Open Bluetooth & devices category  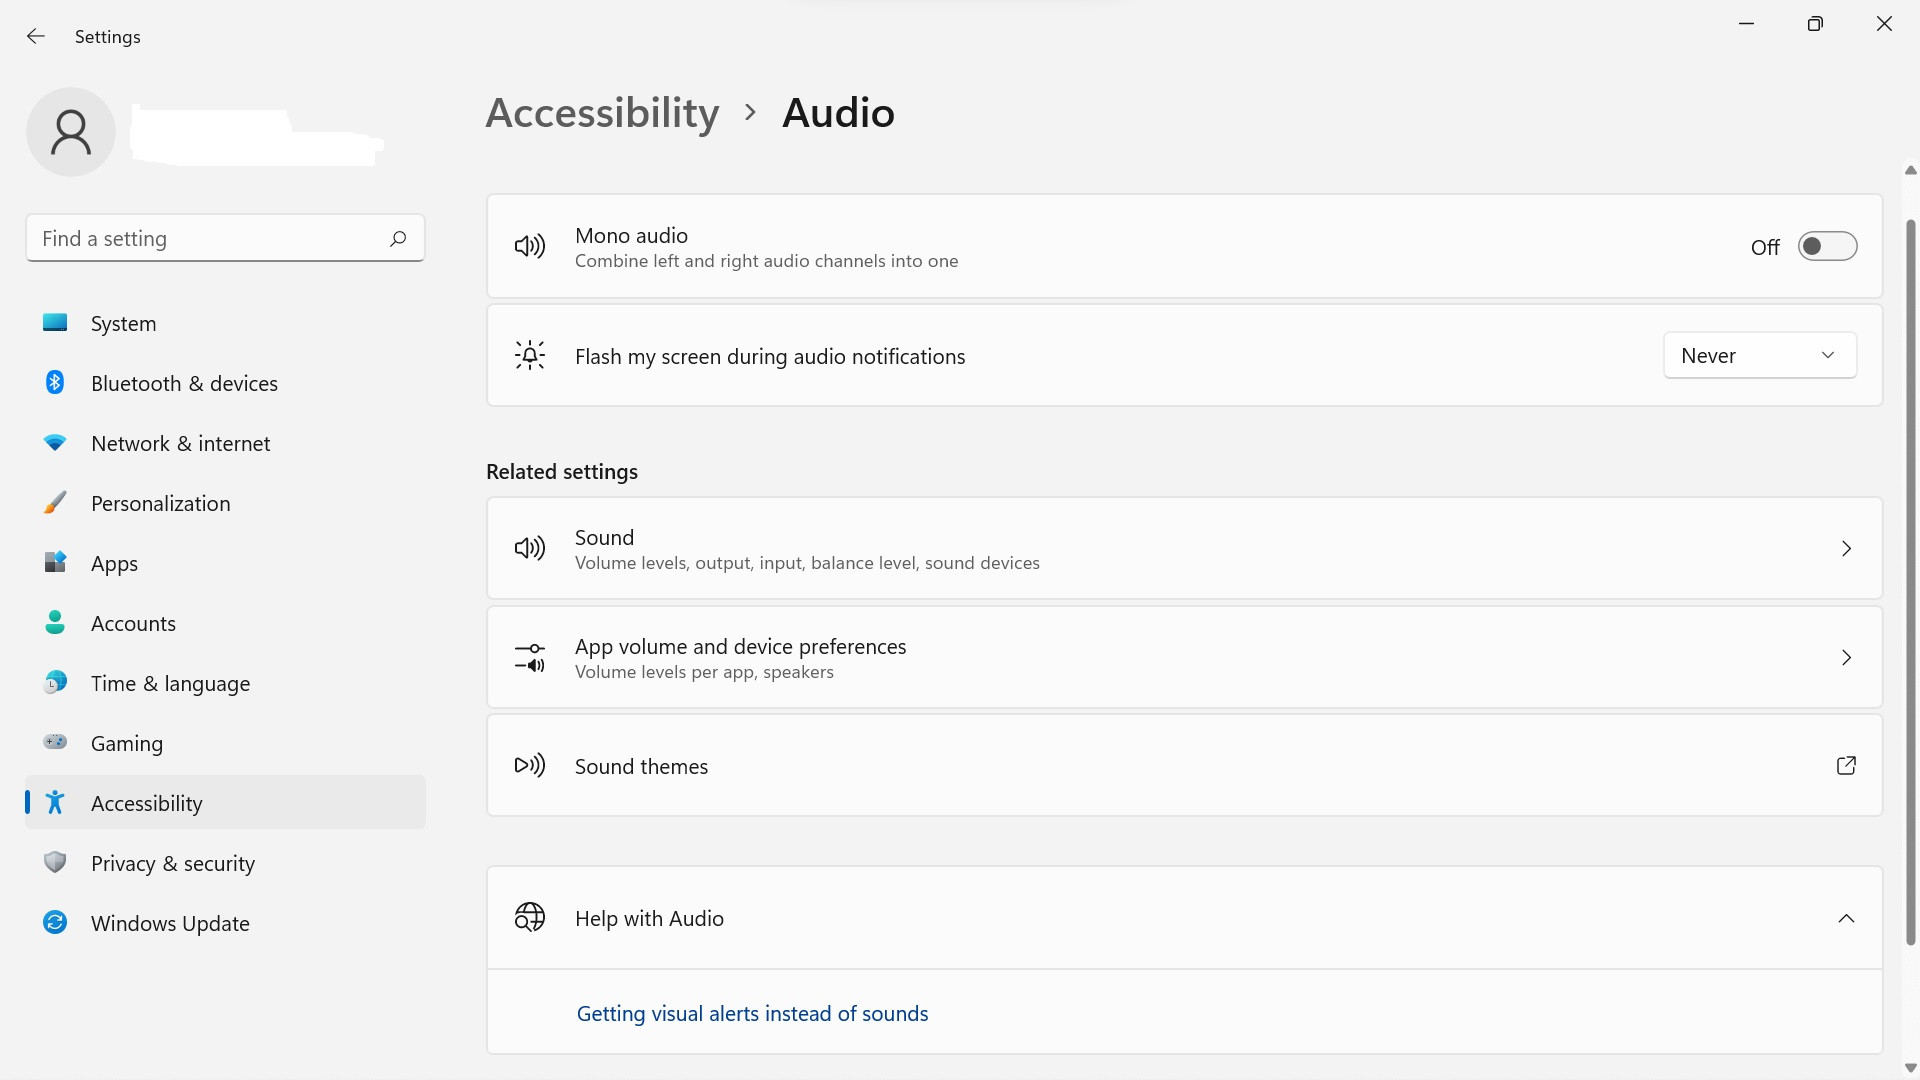(225, 383)
